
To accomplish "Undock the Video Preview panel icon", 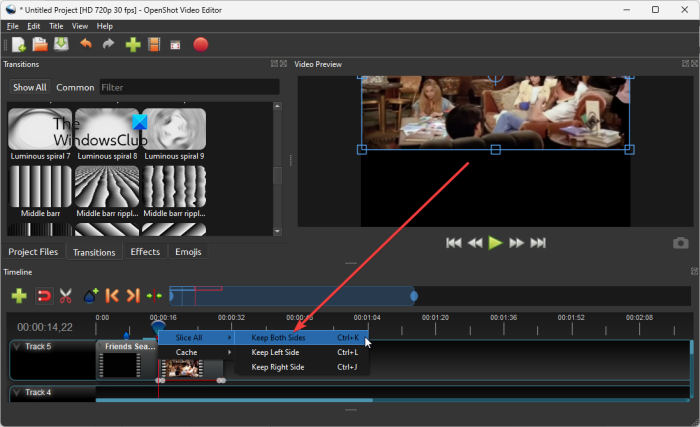I will [x=686, y=64].
